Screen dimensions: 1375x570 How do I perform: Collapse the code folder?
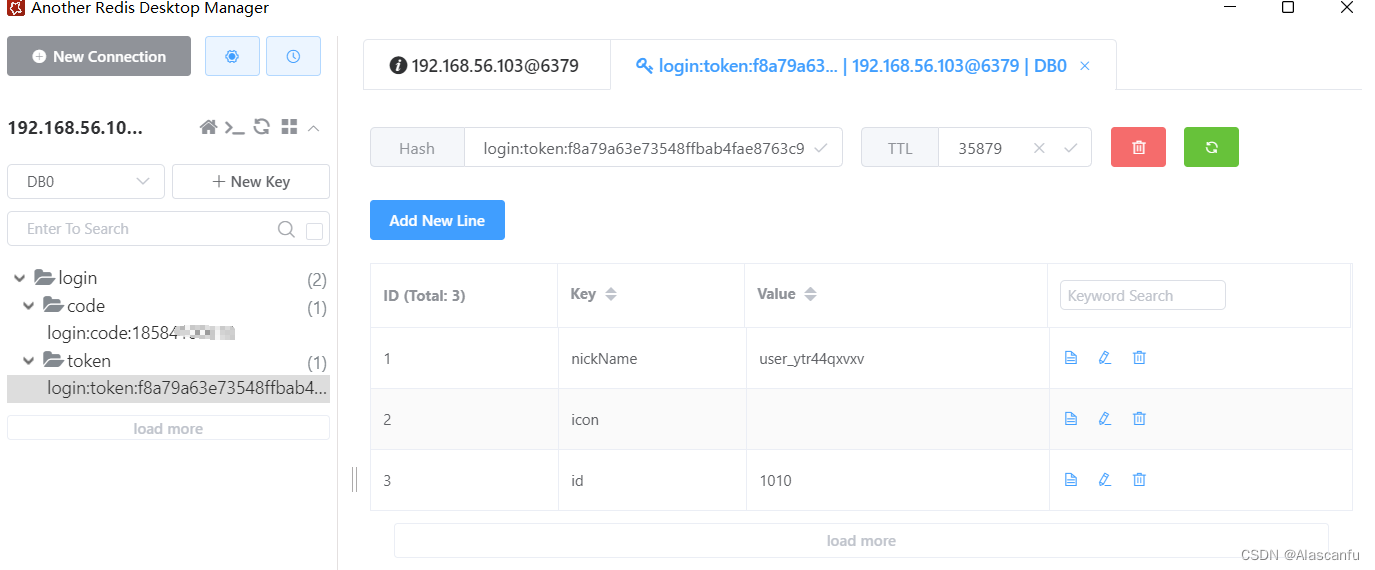(28, 306)
